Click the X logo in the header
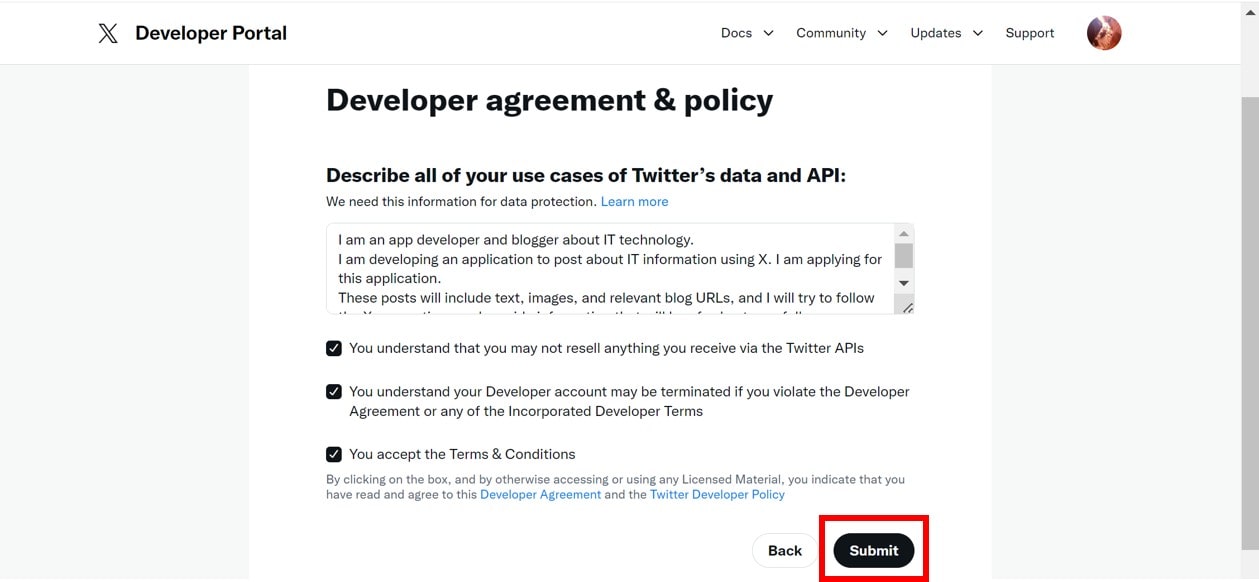 [x=108, y=33]
